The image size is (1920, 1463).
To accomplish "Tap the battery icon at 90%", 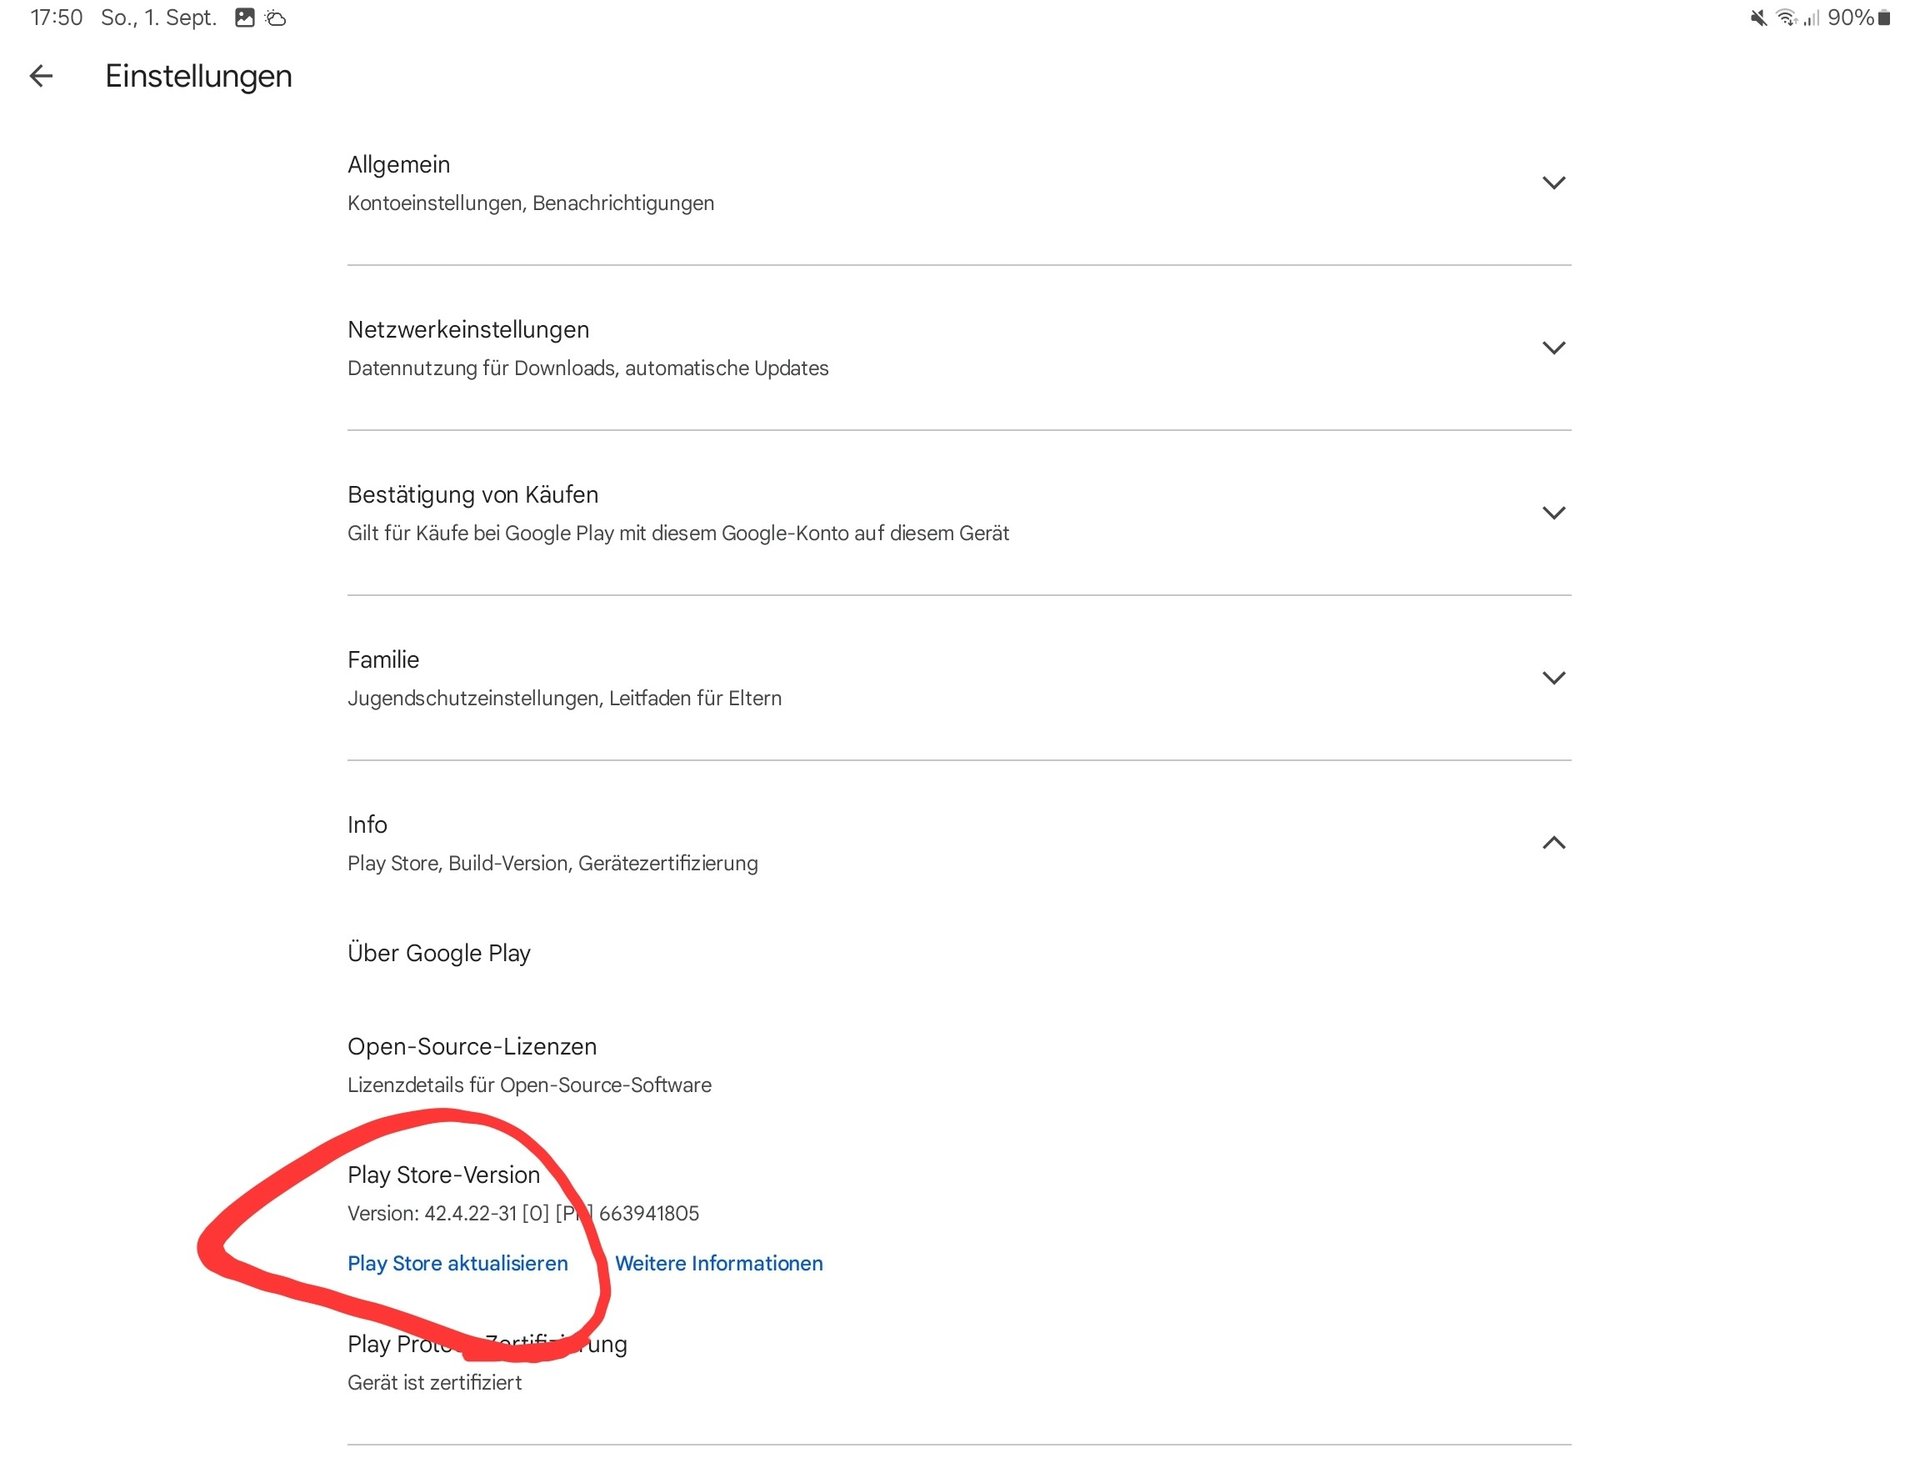I will (1884, 18).
